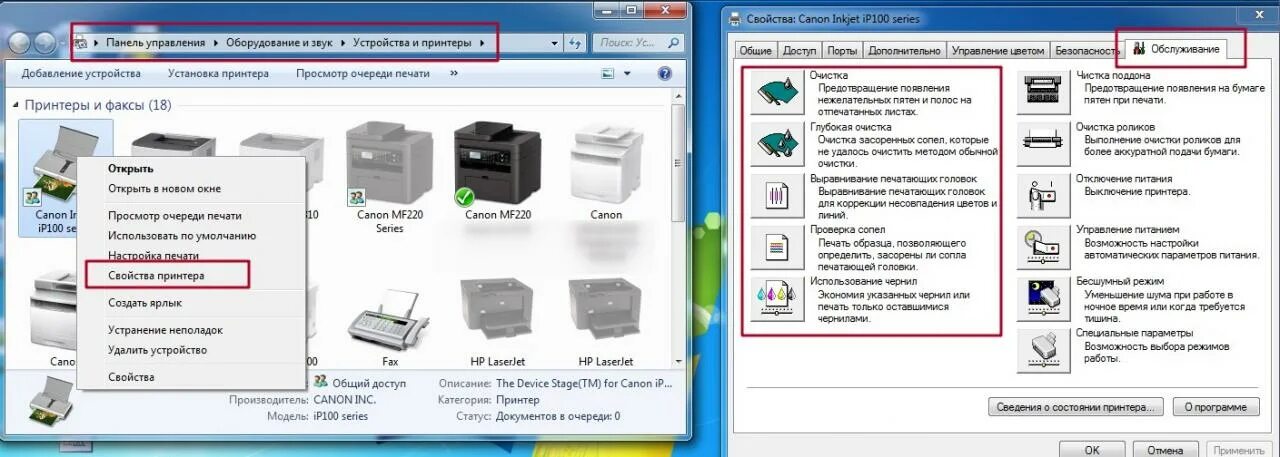Choose Открыть in context menu

131,168
